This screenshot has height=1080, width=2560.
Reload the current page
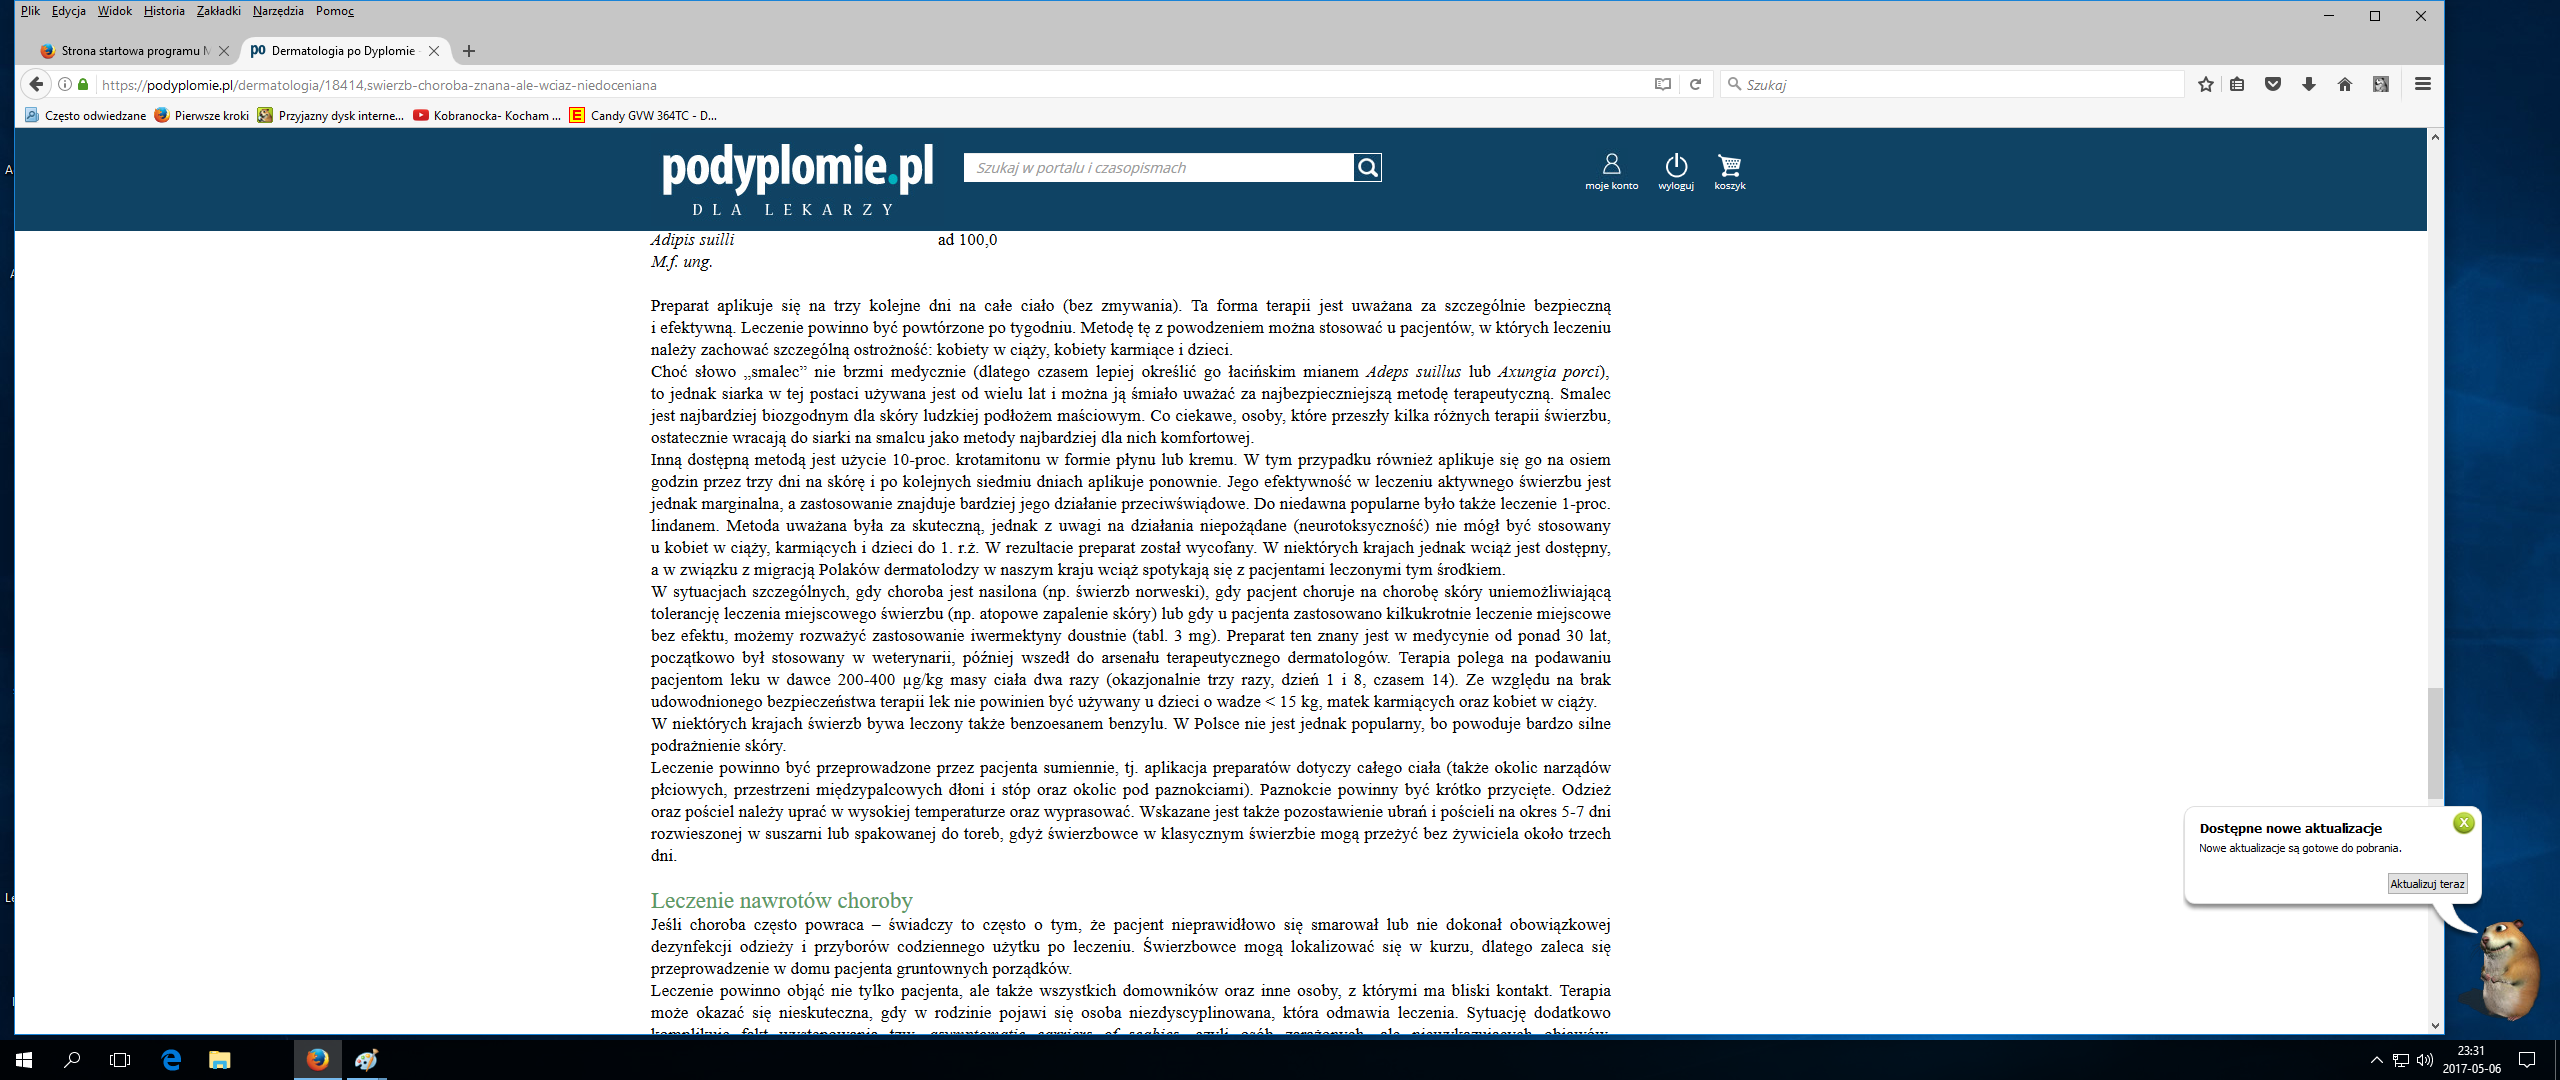1695,84
